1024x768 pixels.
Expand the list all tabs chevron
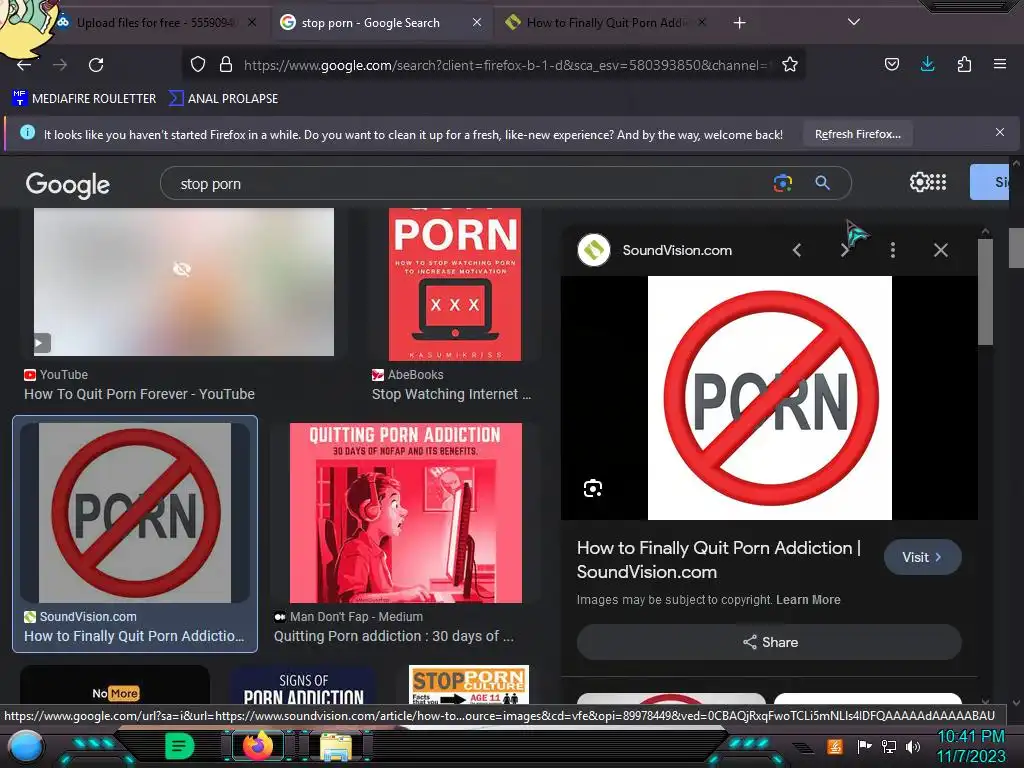coord(854,22)
